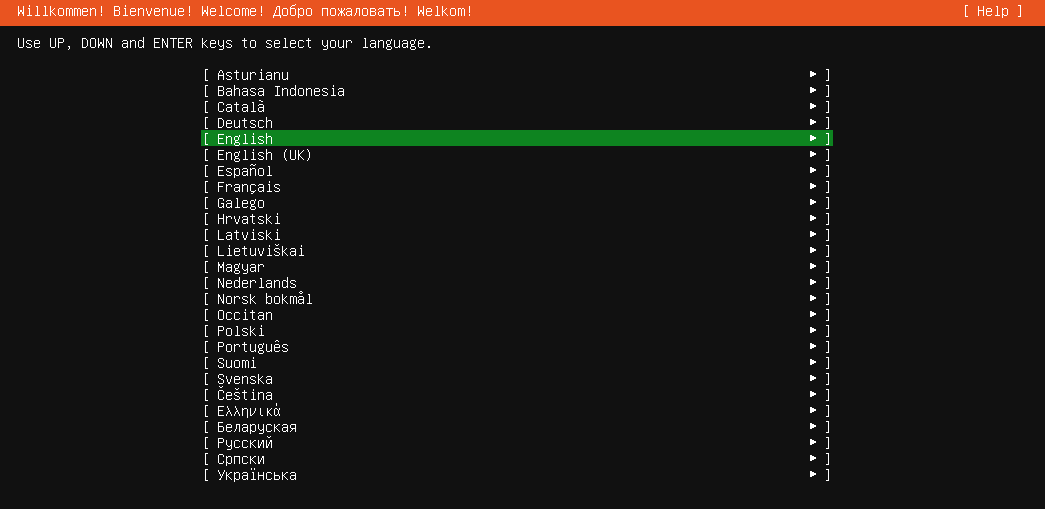
Task: Click the arrow beside Bahasa Indonesia
Action: tap(814, 91)
